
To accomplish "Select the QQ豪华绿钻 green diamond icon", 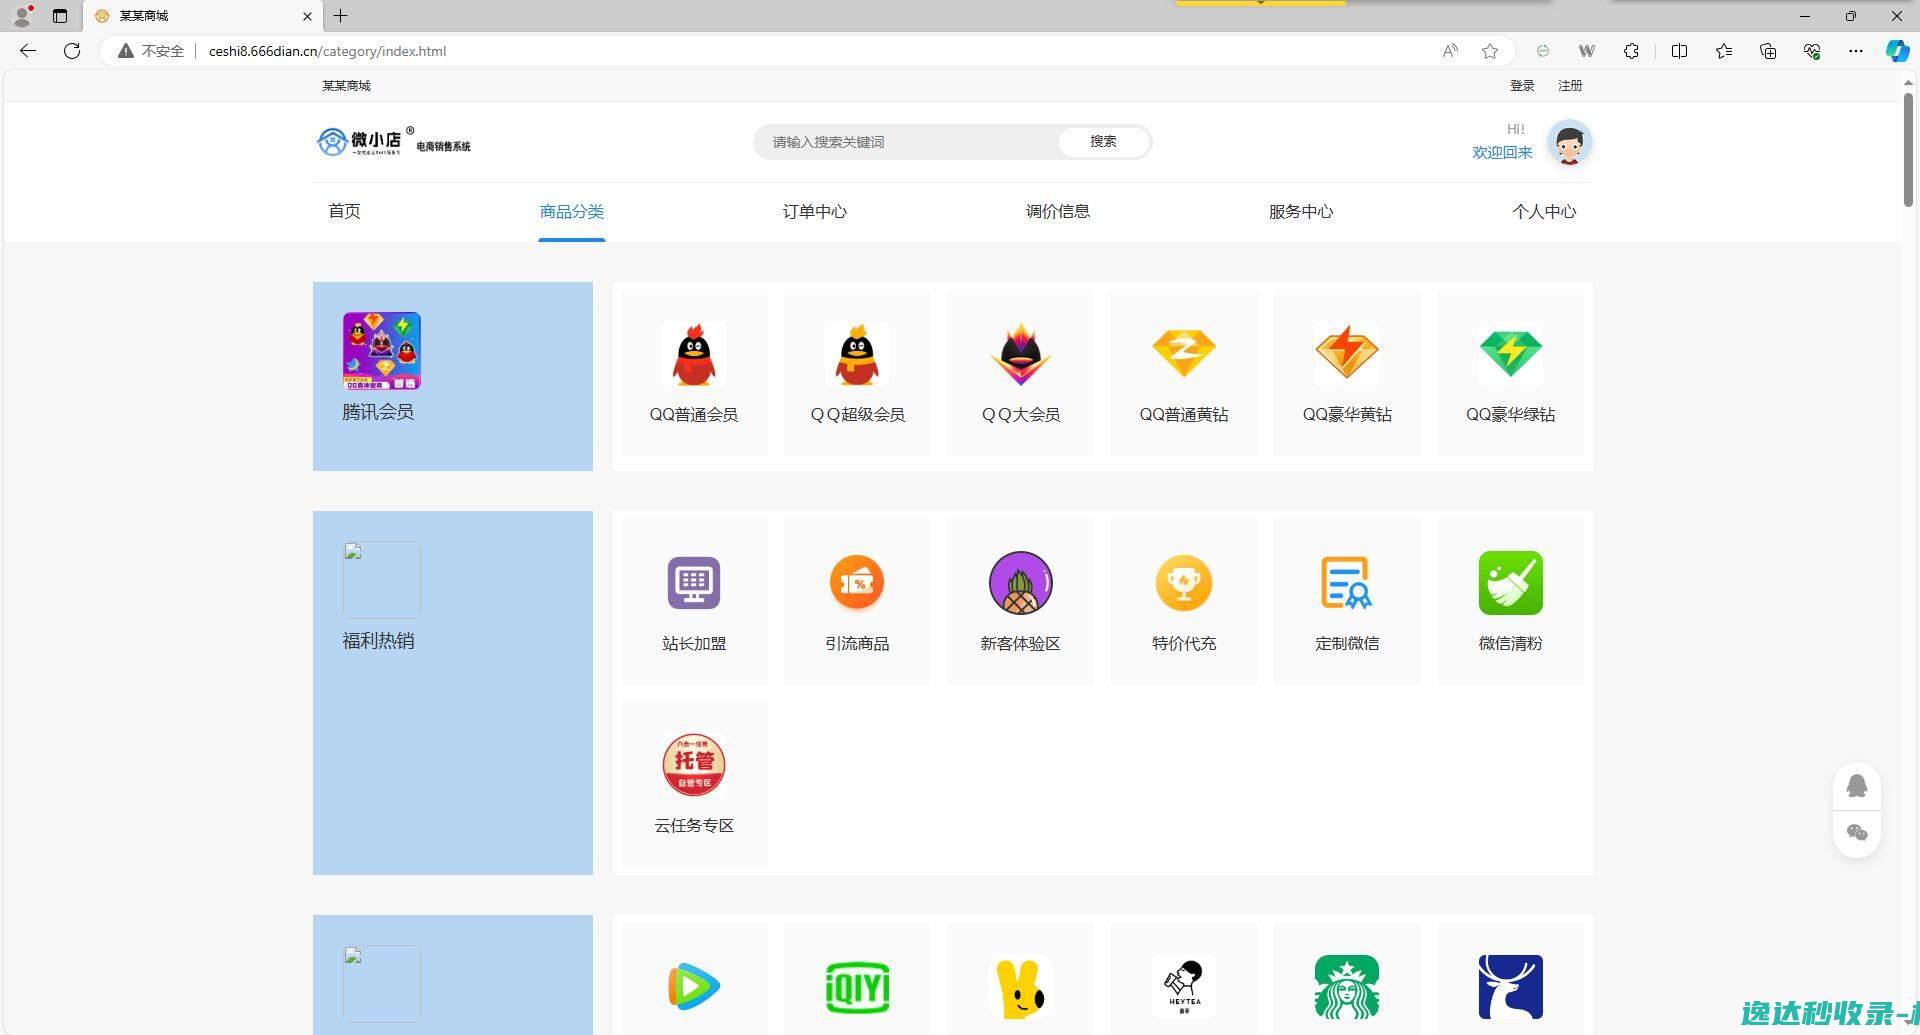I will [x=1510, y=354].
